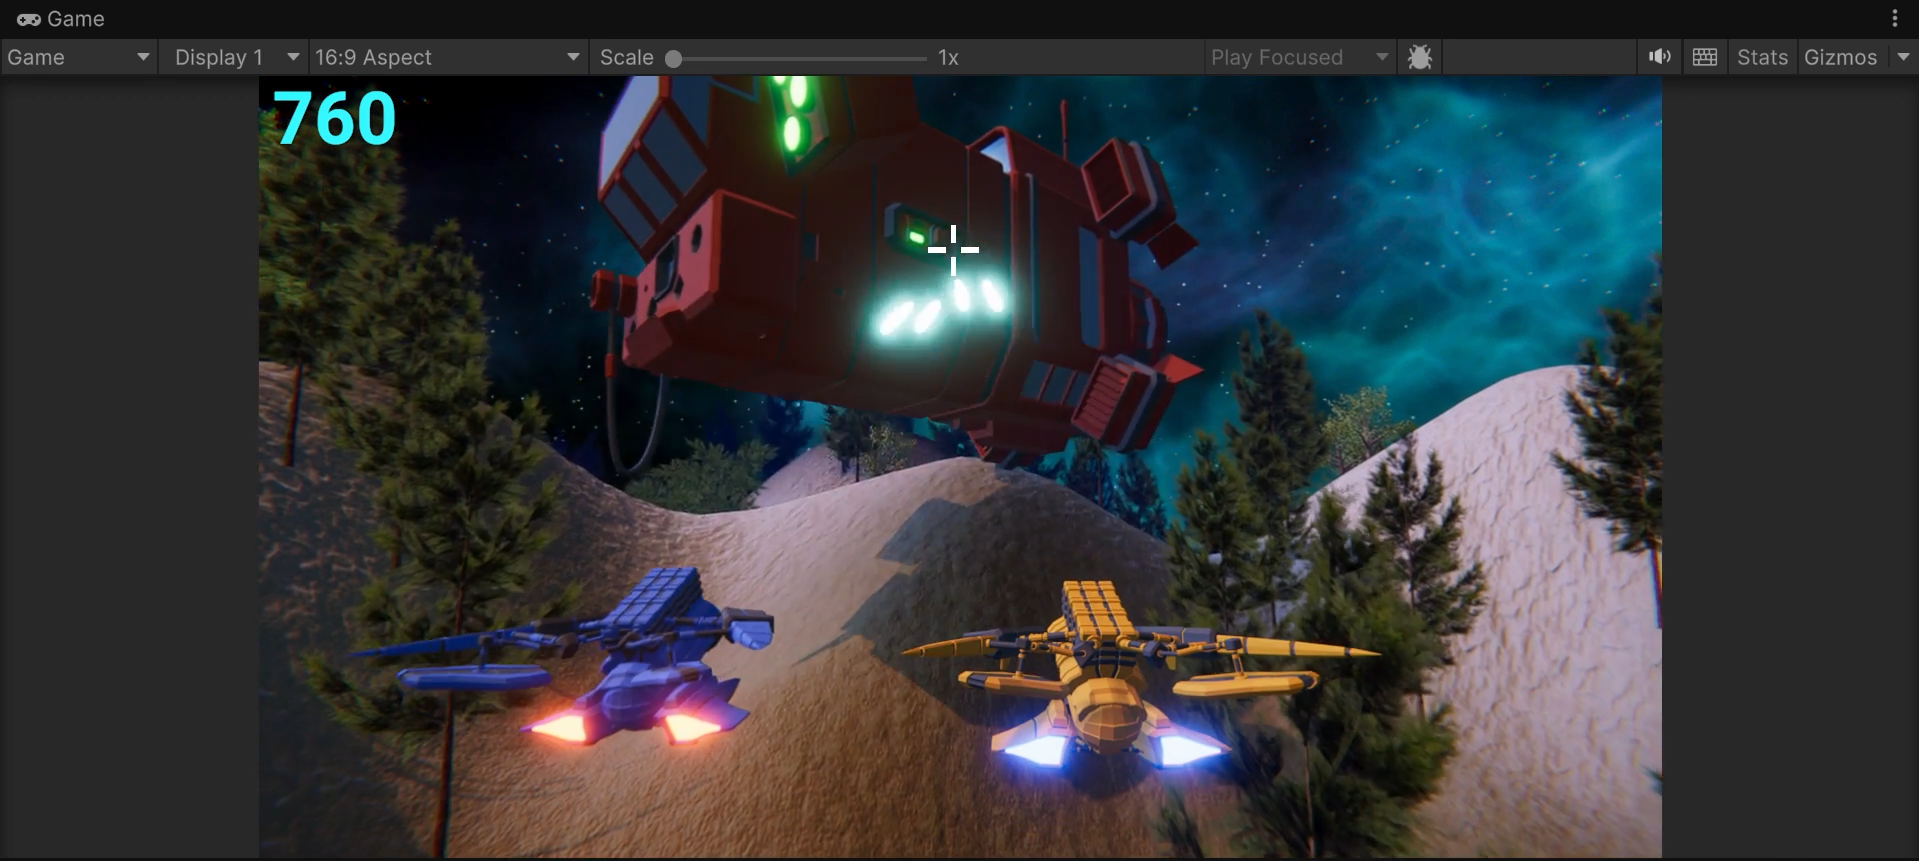Click the 760 score text

[335, 118]
